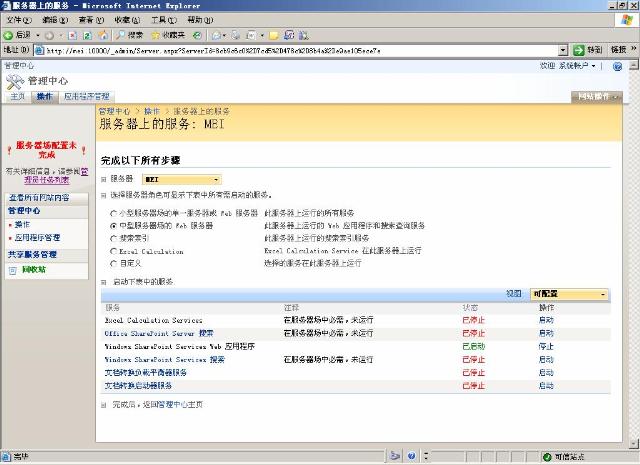Click the Messenger toolbar icon
Screen dimensions: 640x465
click(289, 36)
